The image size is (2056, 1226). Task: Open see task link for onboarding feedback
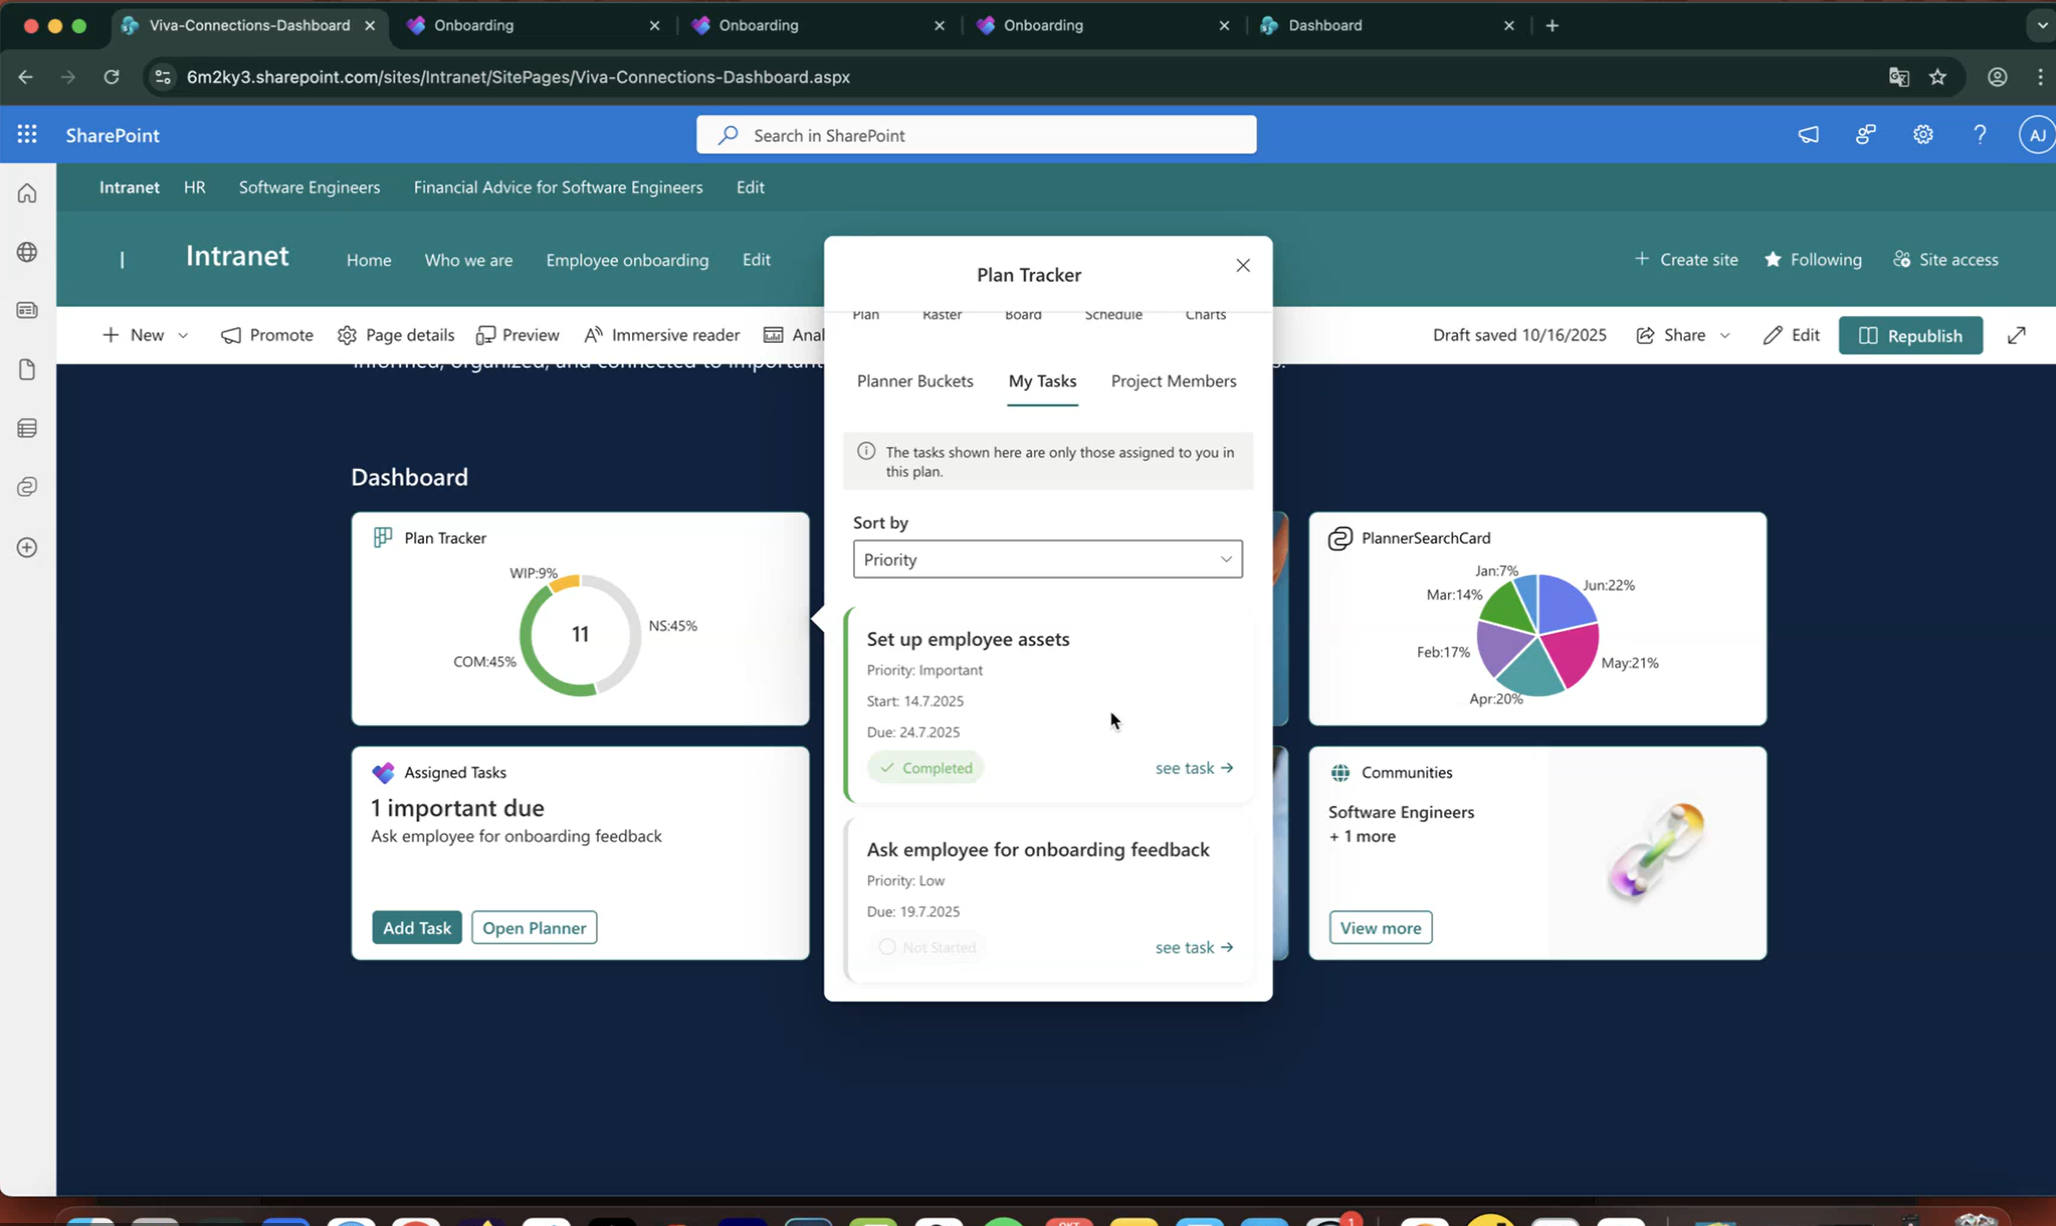(x=1194, y=947)
